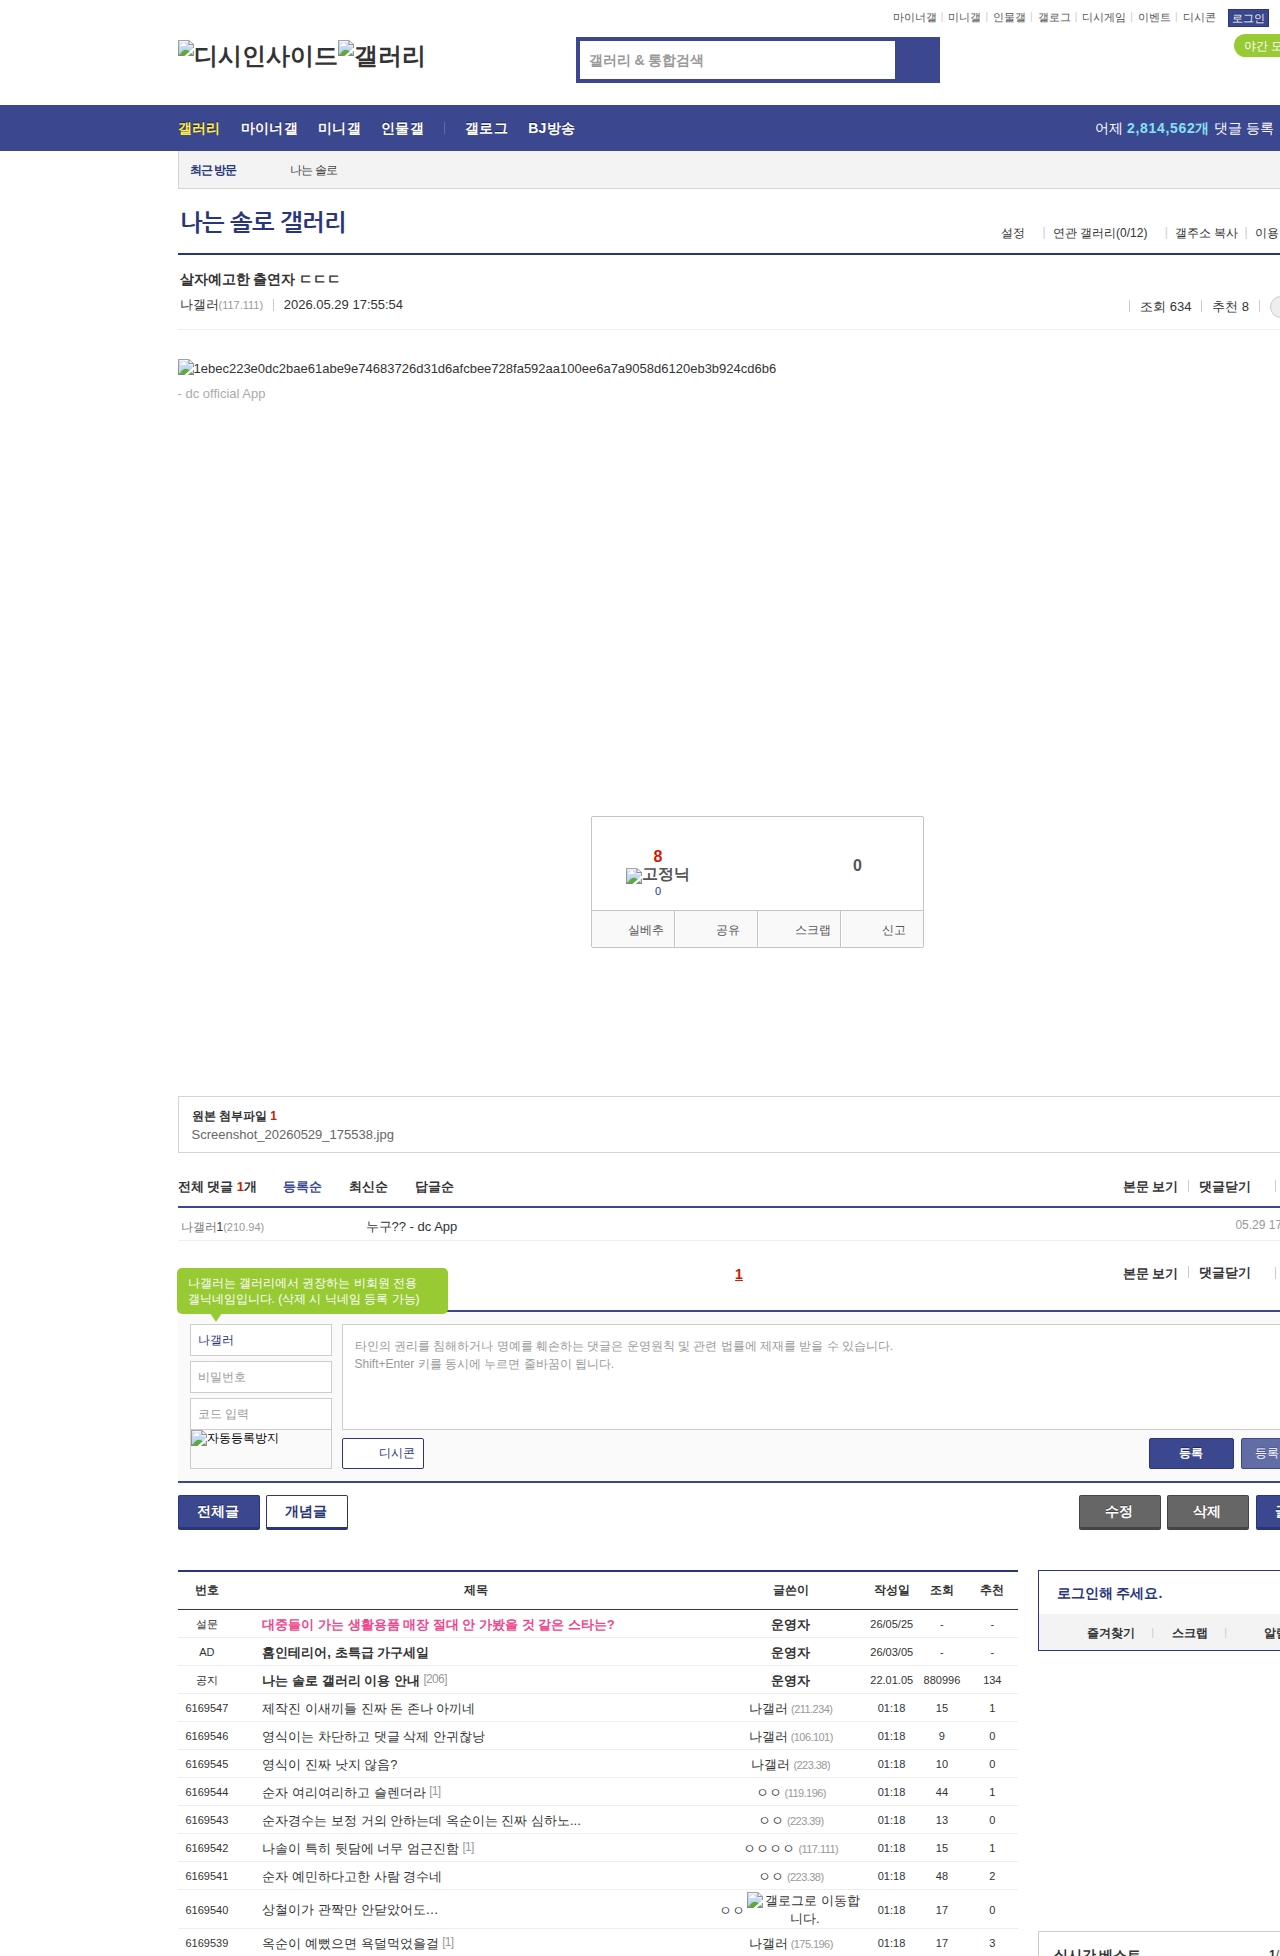Viewport: 1280px width, 1956px height.
Task: Open post 순자 여리여리하고 슬렌더라
Action: coord(344,1793)
